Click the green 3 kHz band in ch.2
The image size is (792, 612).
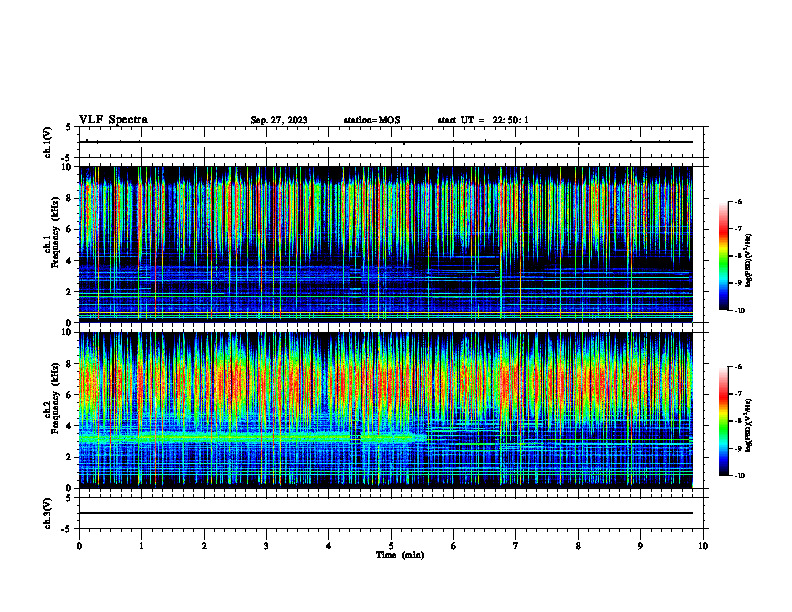tap(253, 438)
